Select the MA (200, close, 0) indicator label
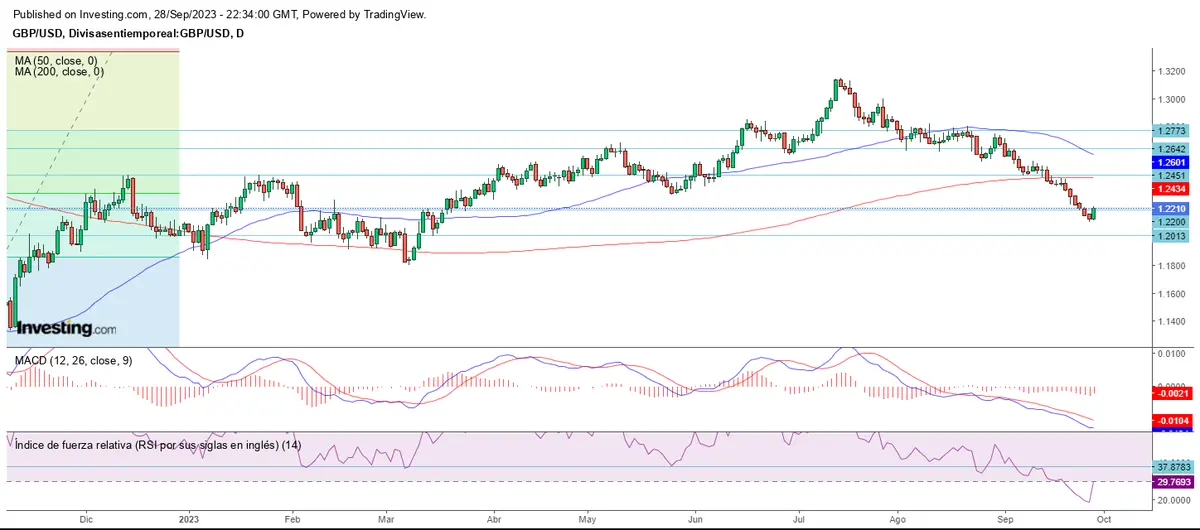 60,72
